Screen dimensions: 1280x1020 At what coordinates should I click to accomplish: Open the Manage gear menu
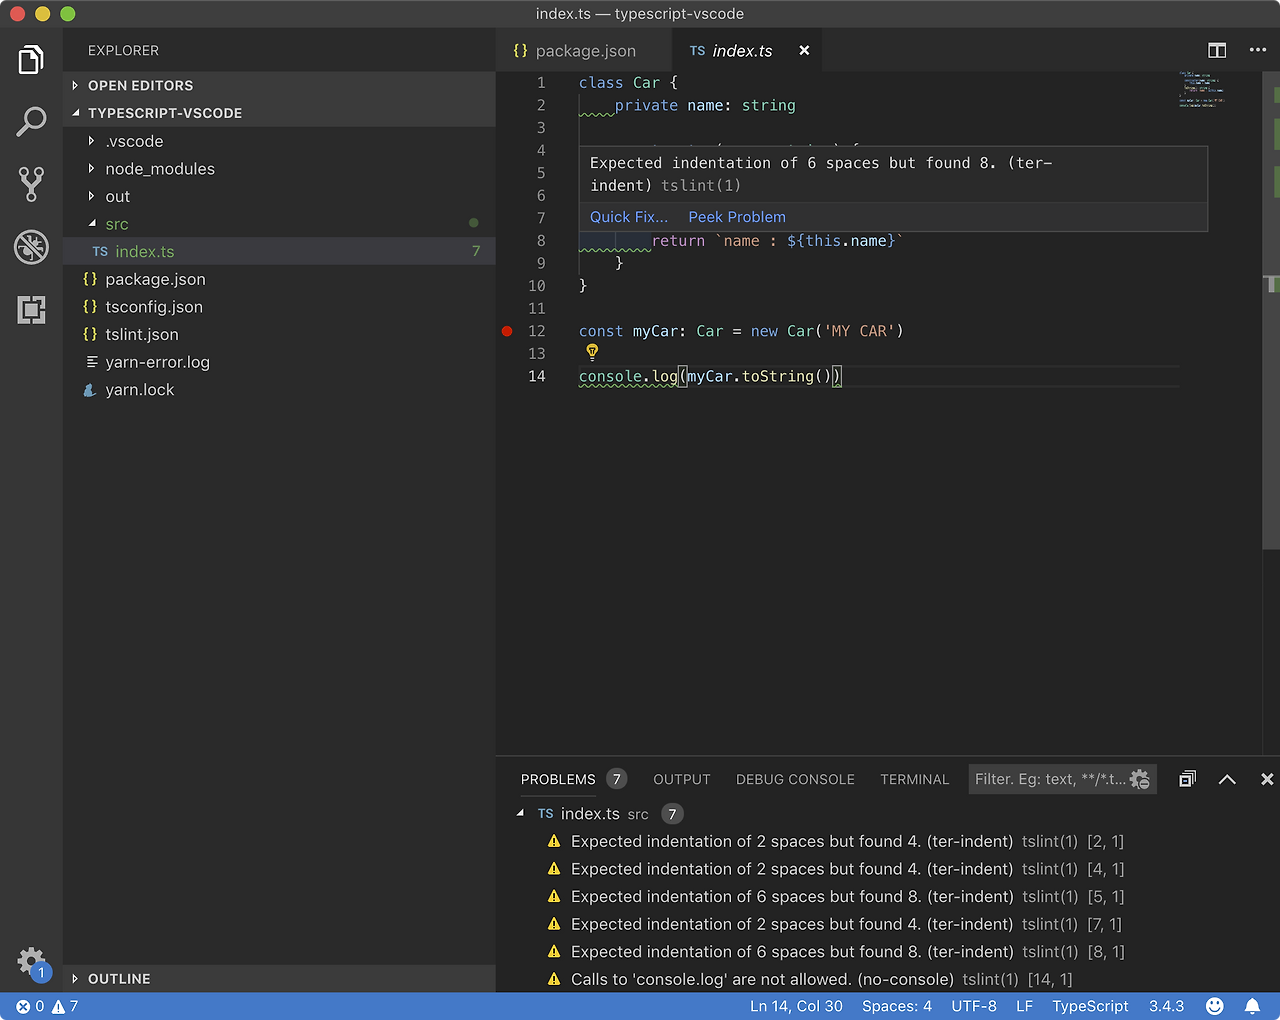pos(32,962)
